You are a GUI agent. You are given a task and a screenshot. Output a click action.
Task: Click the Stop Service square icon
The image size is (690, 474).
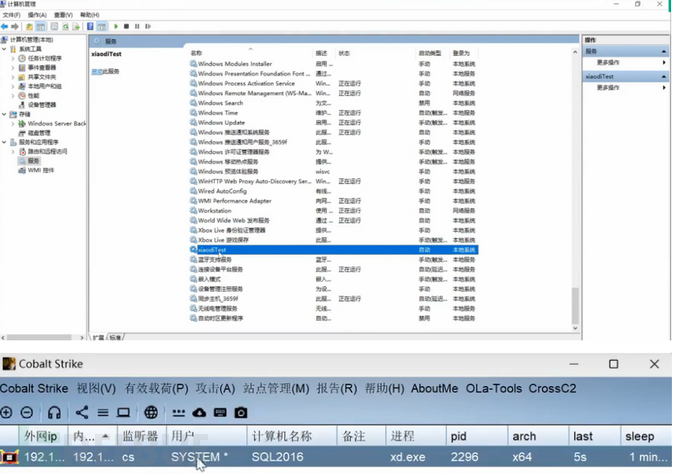124,26
